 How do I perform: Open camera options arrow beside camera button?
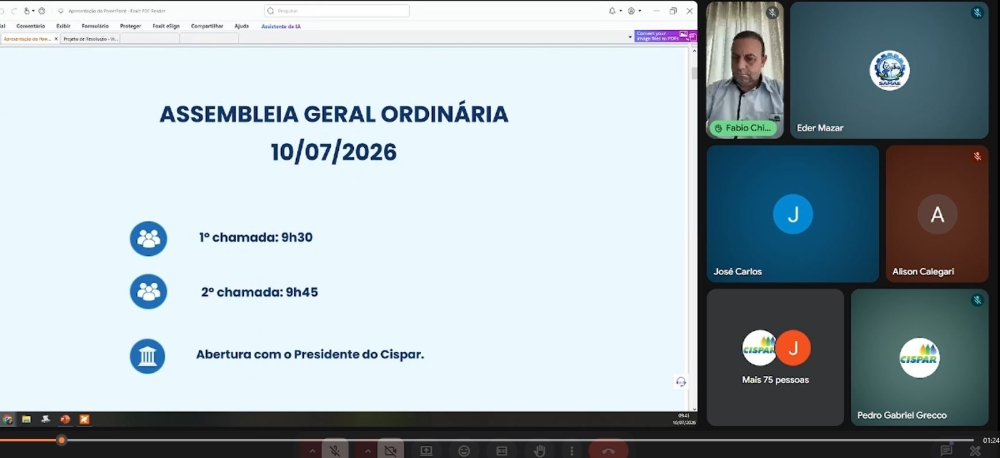tap(367, 451)
